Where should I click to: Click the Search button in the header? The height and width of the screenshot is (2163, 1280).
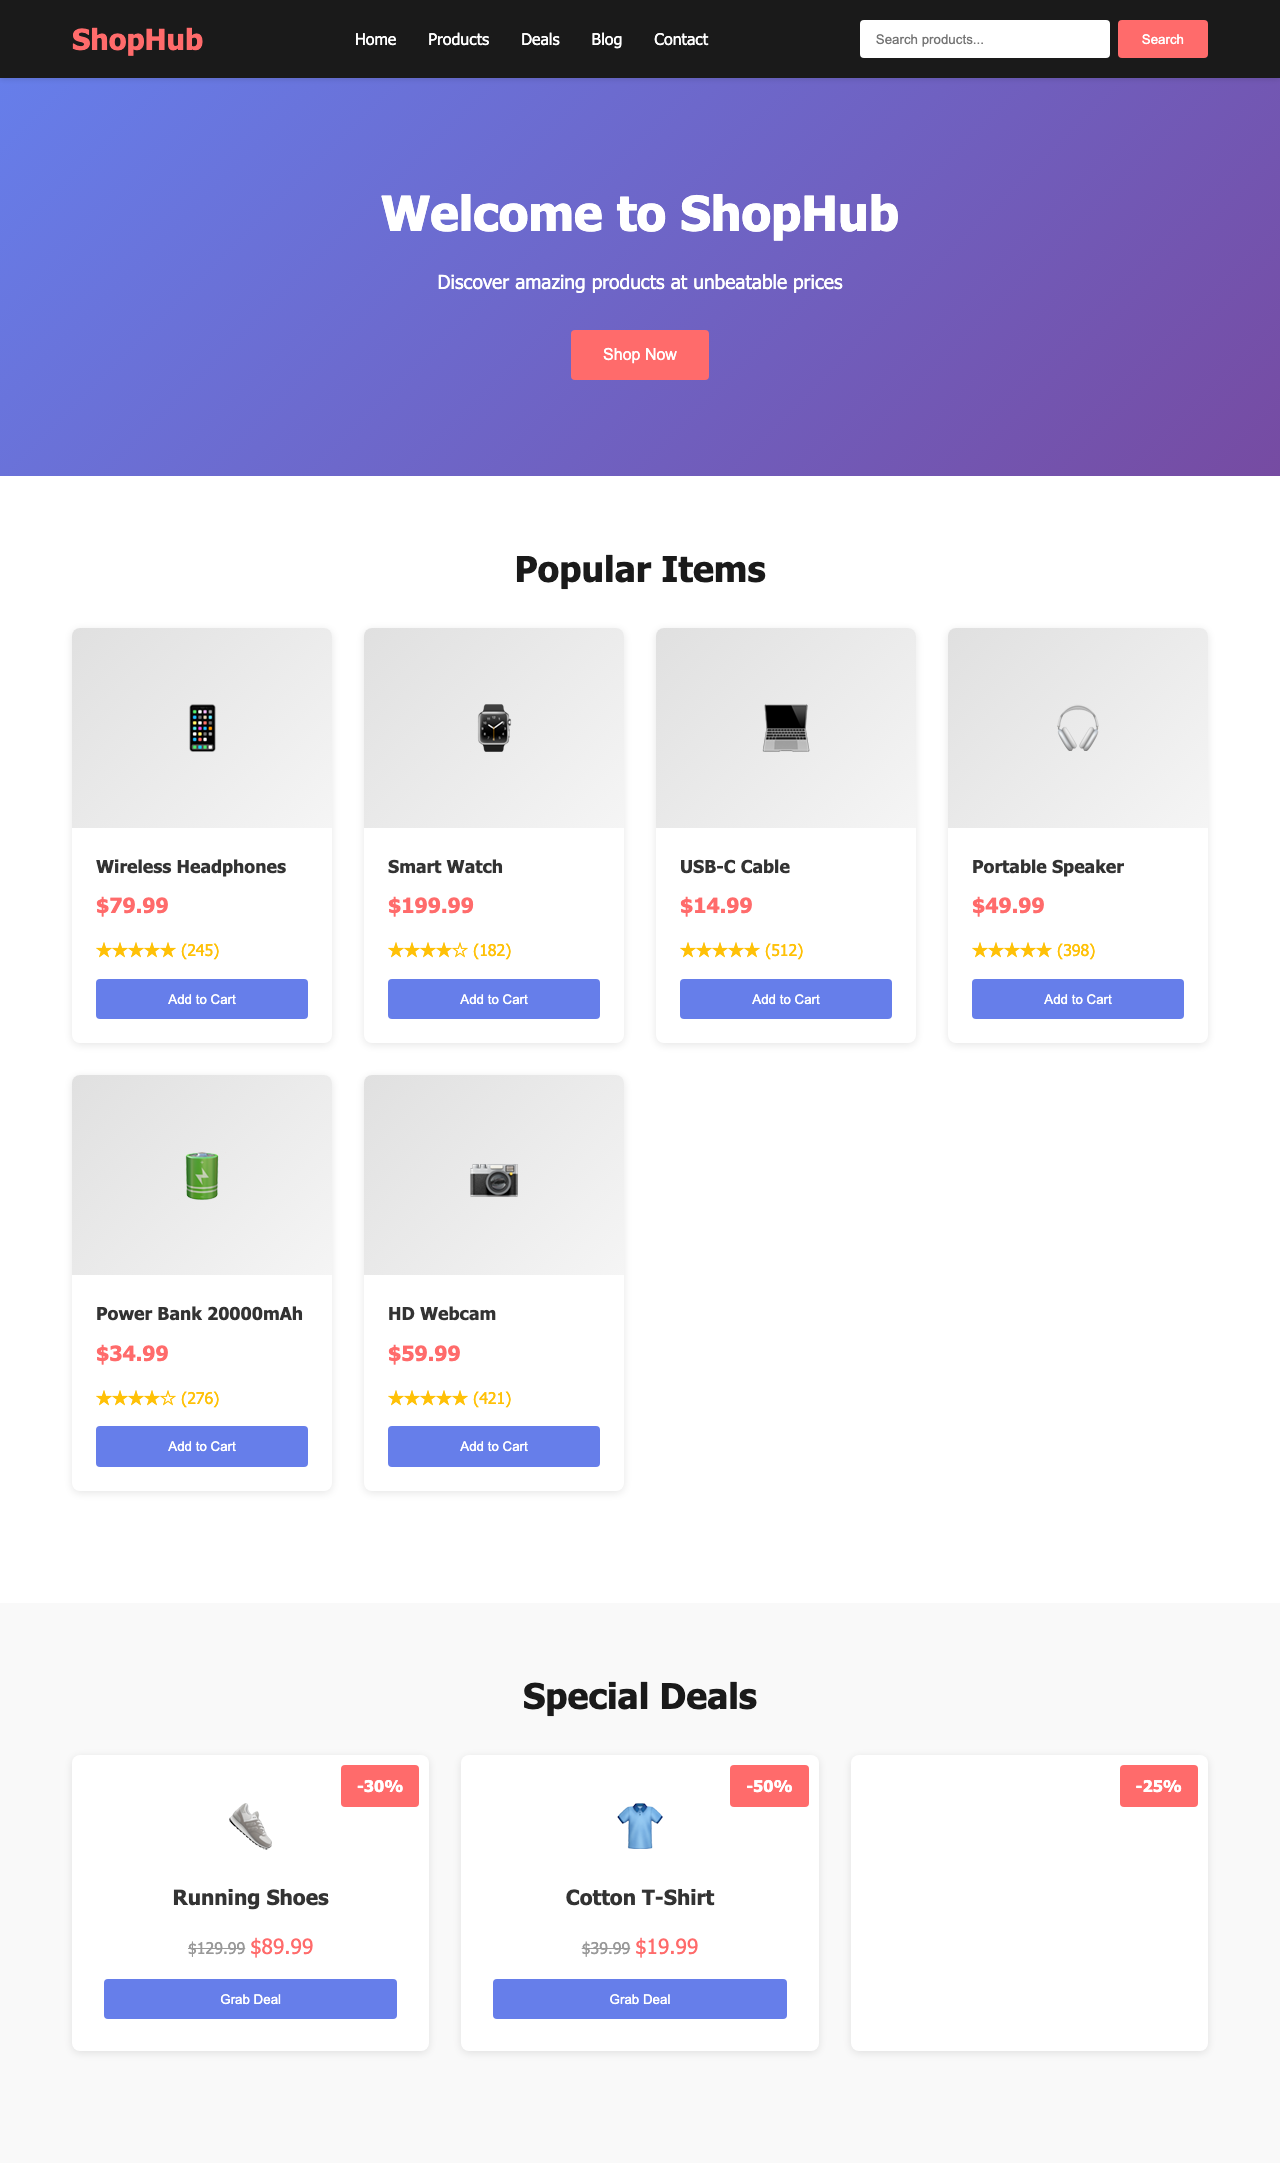coord(1162,39)
